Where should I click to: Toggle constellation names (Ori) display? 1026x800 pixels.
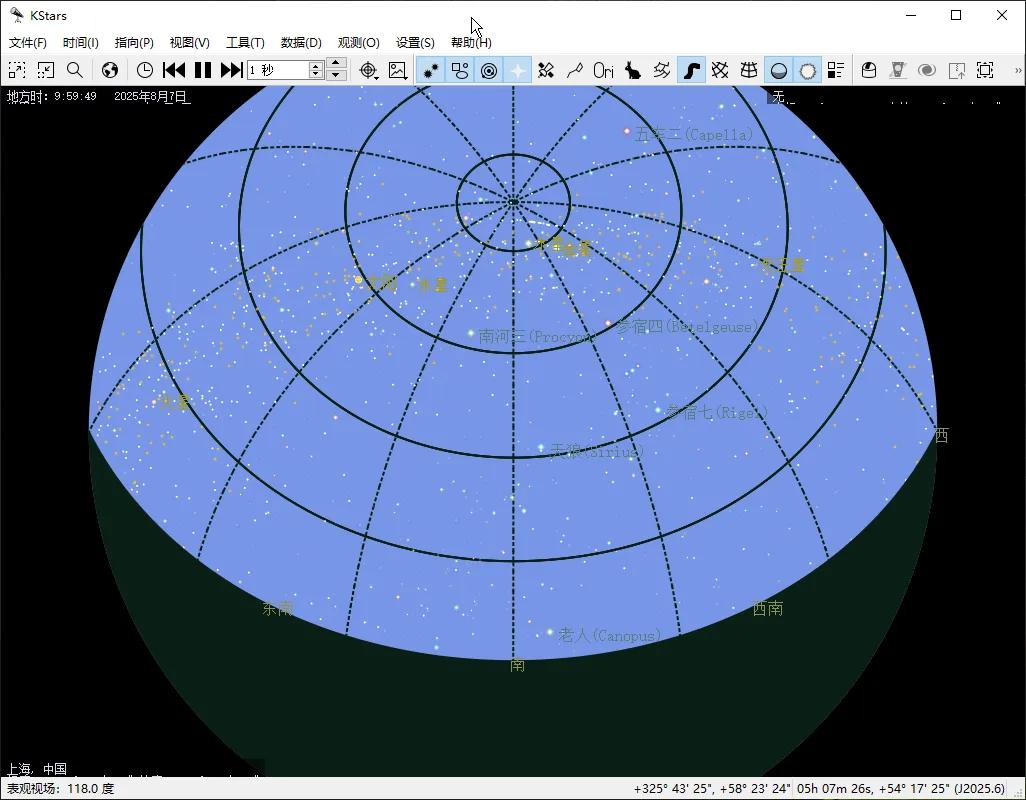604,70
